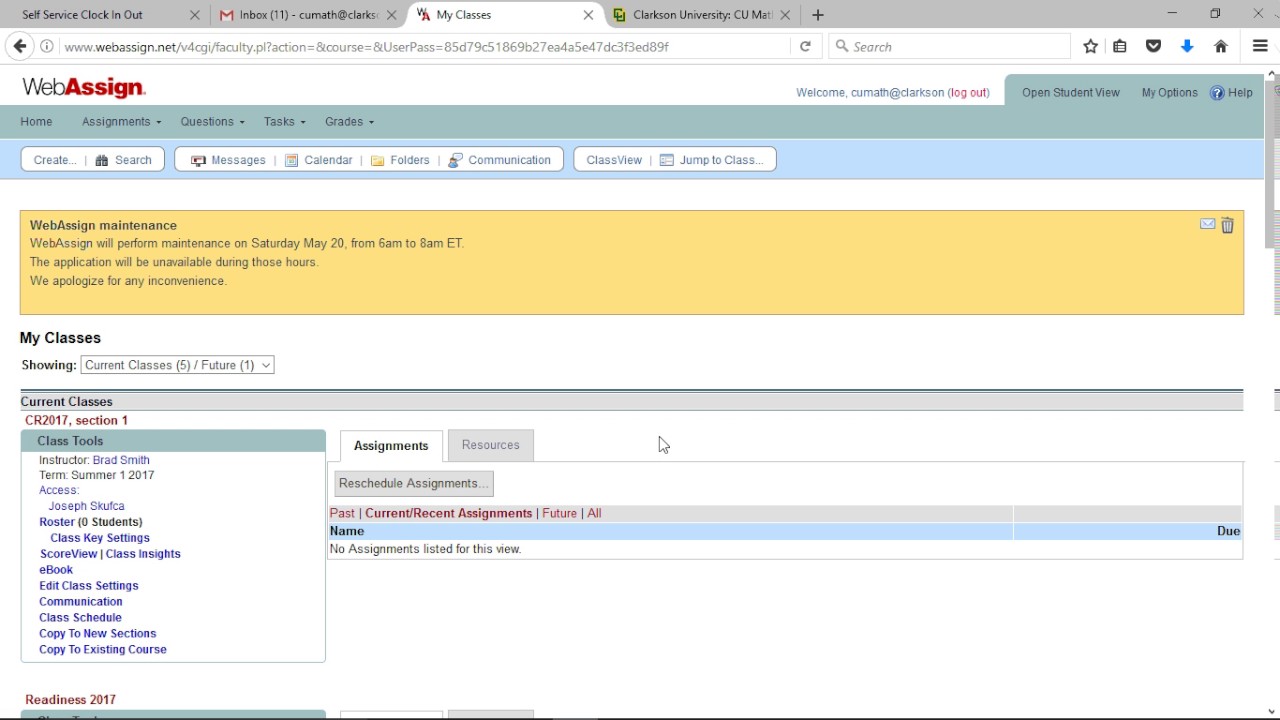Open the CR2017, section 1 class link

(x=76, y=421)
